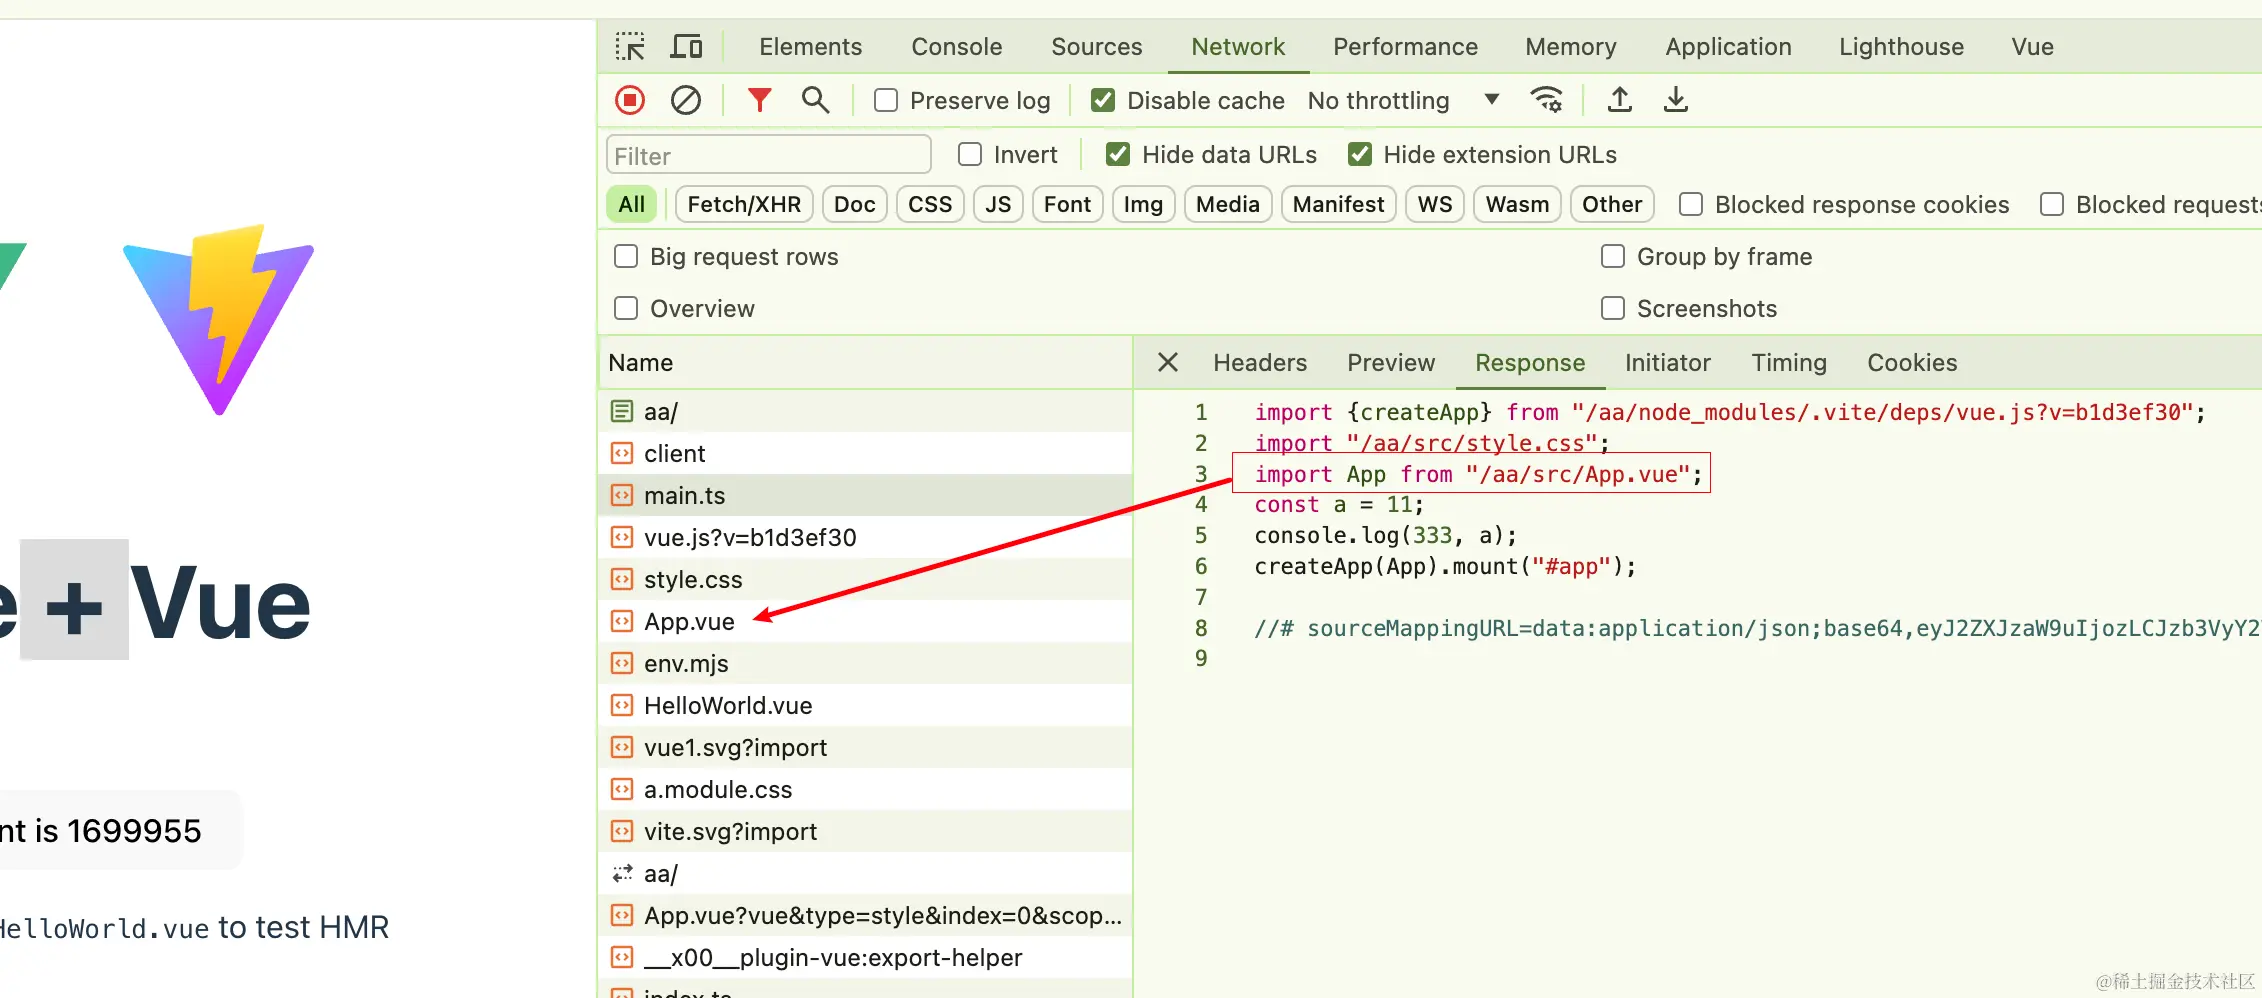
Task: Click the Filter text input field
Action: coord(768,156)
